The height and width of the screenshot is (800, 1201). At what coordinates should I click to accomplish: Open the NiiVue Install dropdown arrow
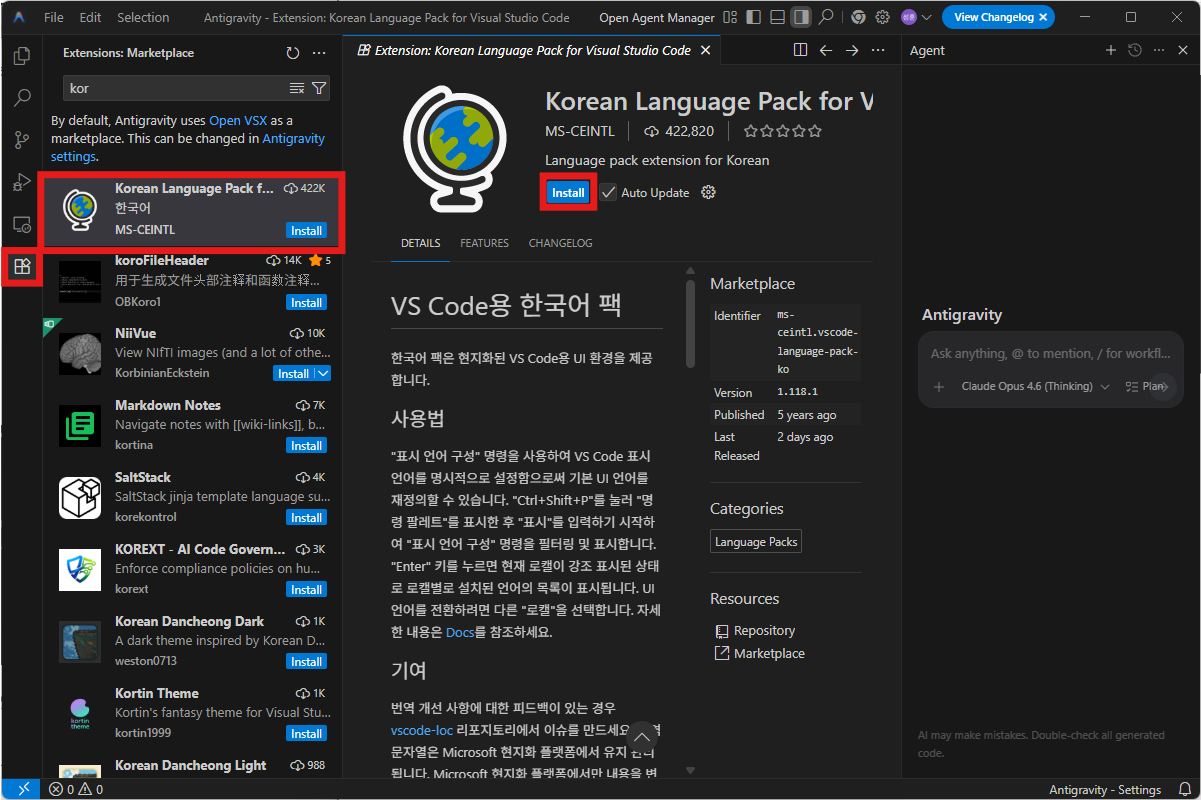(x=322, y=373)
